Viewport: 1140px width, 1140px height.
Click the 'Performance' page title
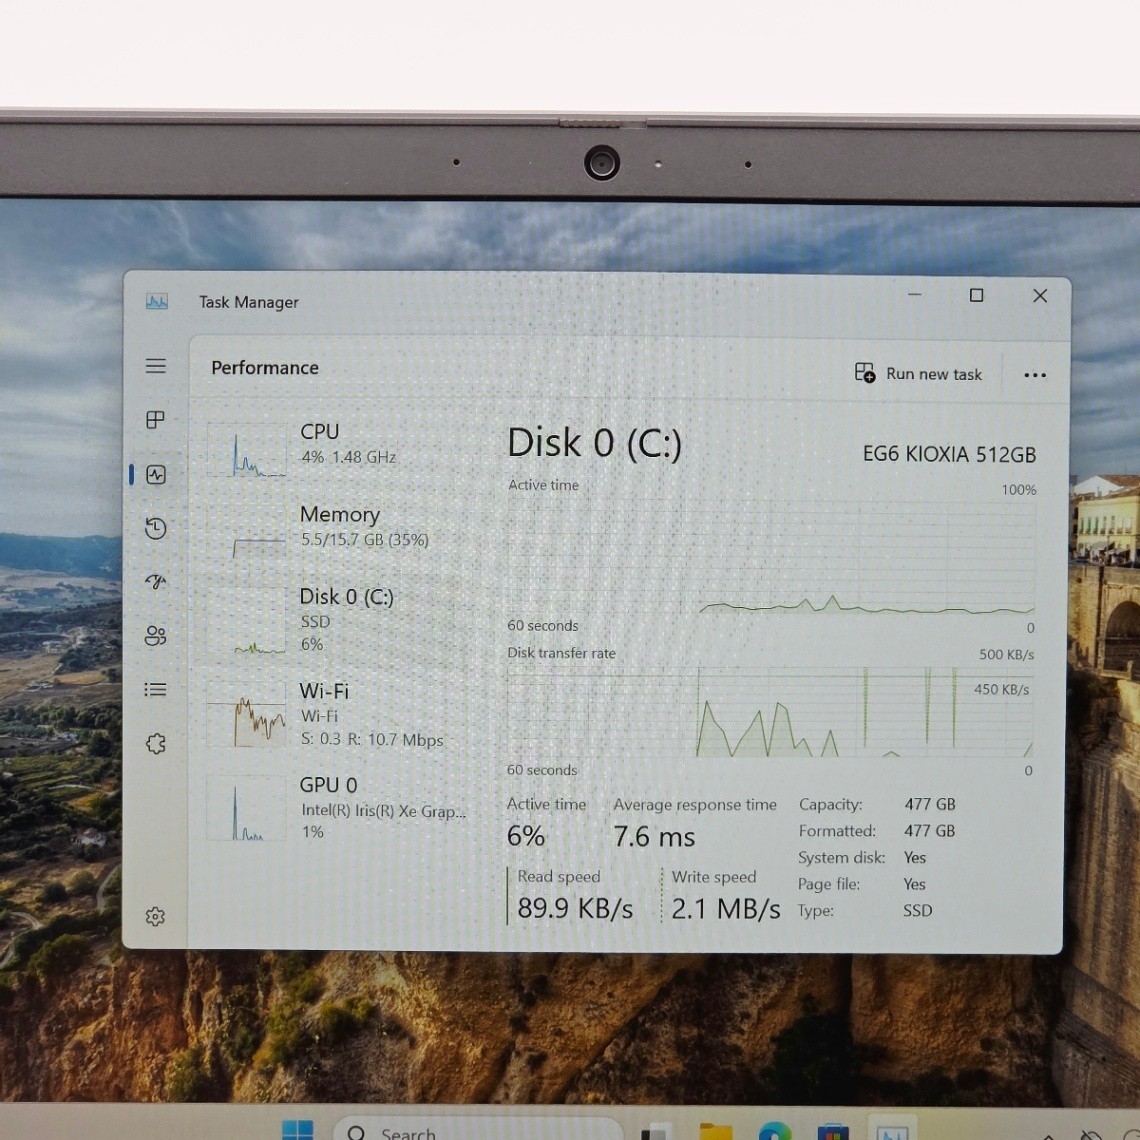click(x=265, y=368)
